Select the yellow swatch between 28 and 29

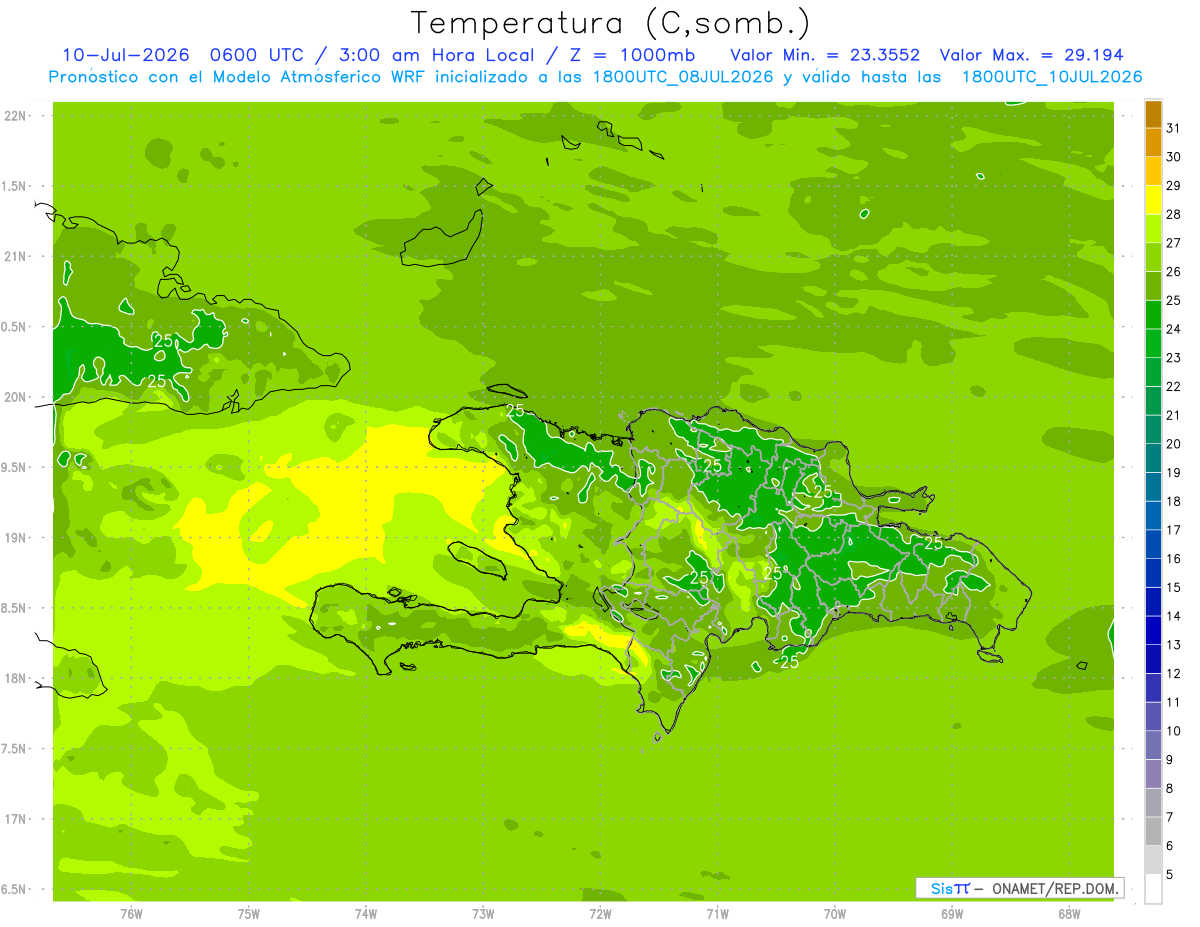[1153, 199]
